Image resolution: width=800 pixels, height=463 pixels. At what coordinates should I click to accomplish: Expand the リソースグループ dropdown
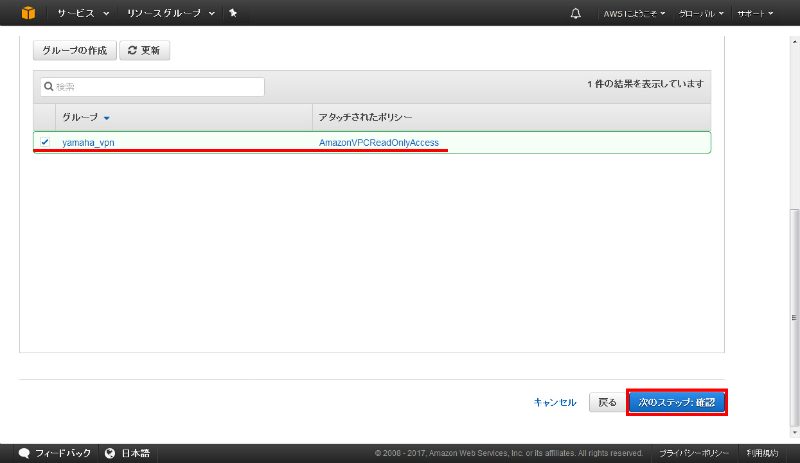[x=170, y=13]
